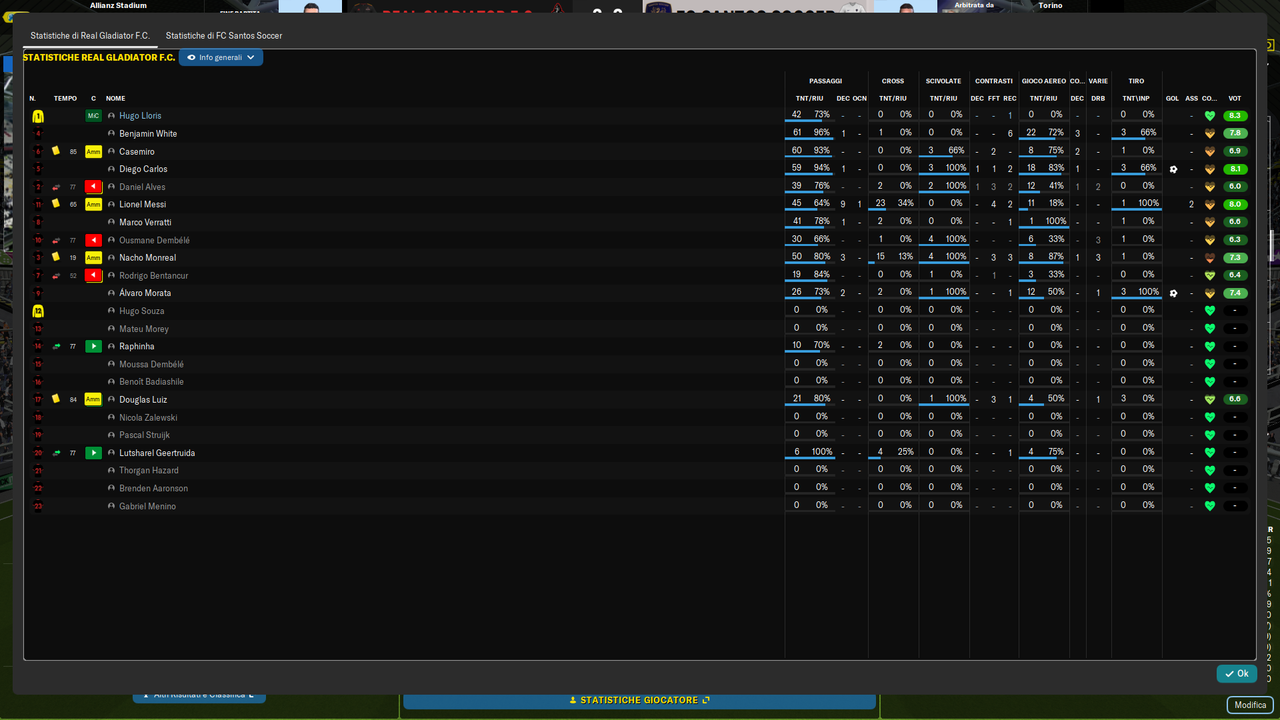The width and height of the screenshot is (1280, 720).
Task: Click Nacho Monreal's condition heart icon
Action: [1209, 258]
